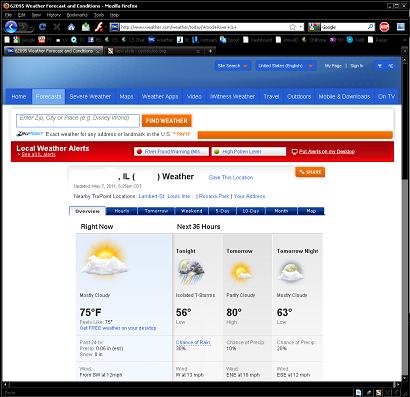Switch temperature units to Fahrenheit
The height and width of the screenshot is (397, 410).
tap(380, 66)
